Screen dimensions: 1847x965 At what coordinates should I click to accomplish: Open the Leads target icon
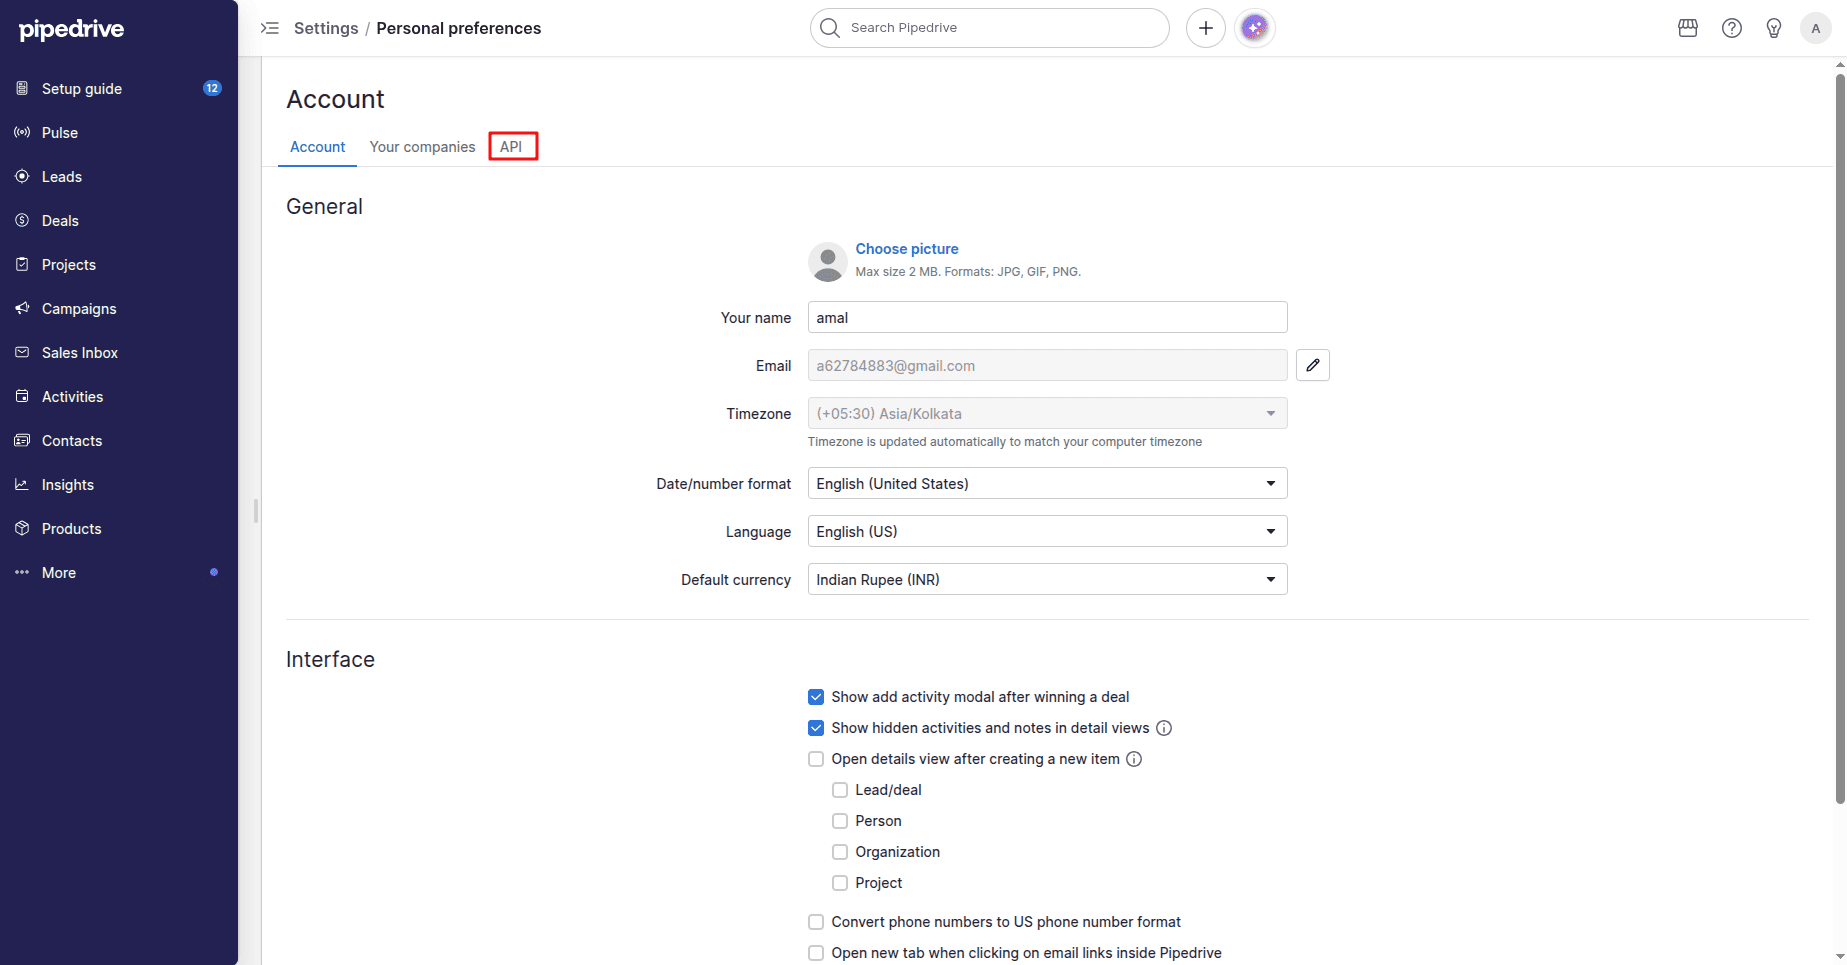(22, 176)
